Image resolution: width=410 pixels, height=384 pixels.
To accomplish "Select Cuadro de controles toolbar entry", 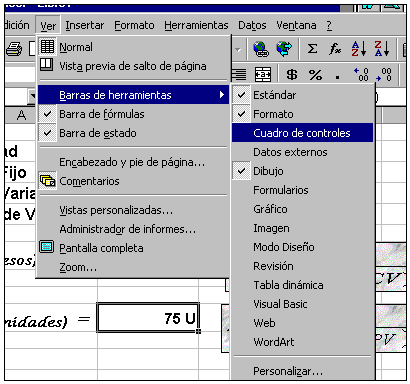I will (303, 133).
